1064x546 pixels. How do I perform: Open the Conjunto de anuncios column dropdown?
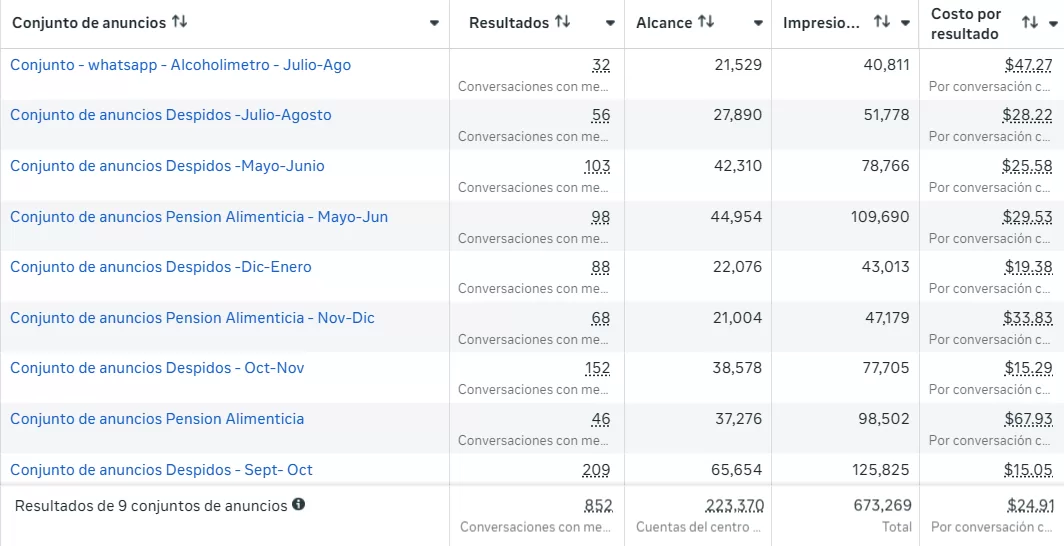point(434,23)
